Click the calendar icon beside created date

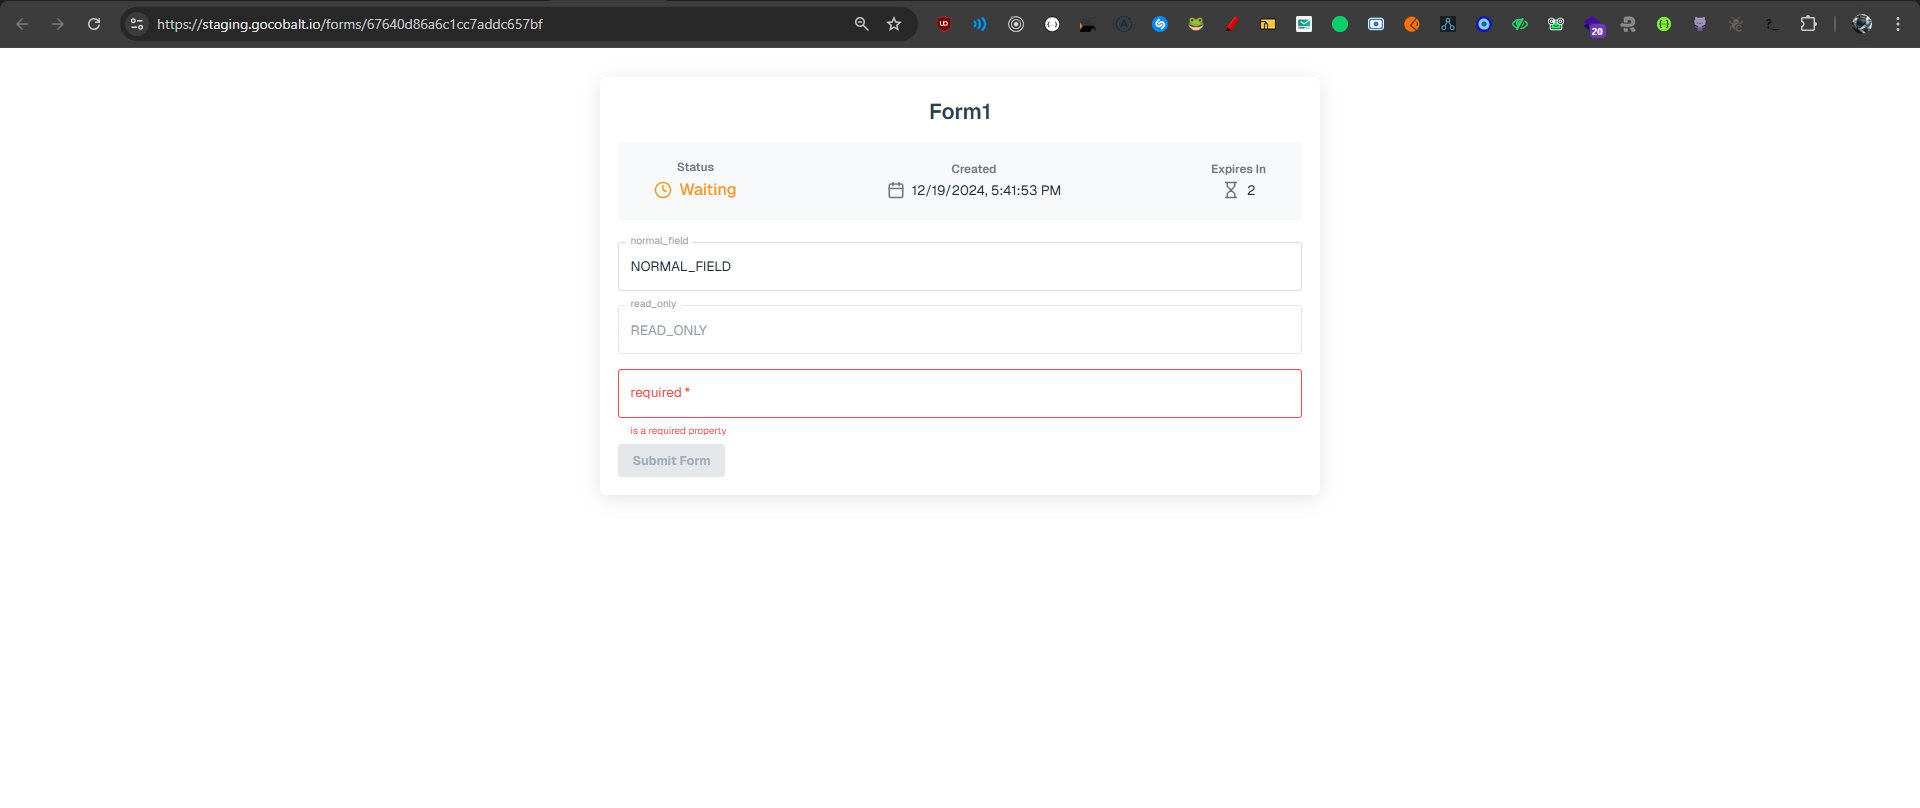tap(896, 190)
